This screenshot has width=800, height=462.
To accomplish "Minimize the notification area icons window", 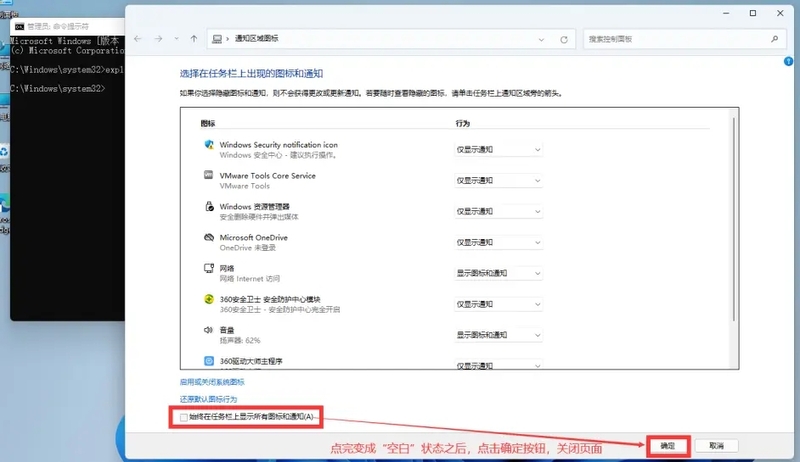I will click(726, 13).
